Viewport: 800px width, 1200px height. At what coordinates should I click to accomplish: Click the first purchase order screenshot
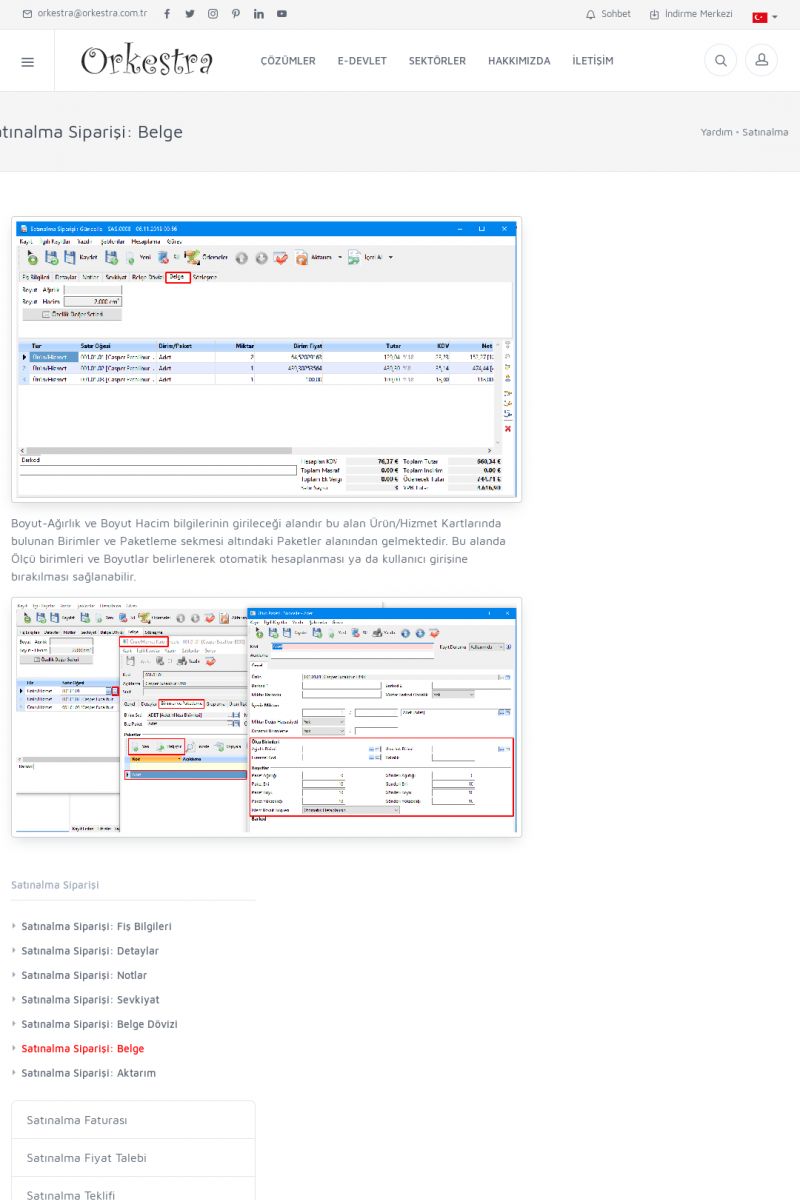[267, 359]
